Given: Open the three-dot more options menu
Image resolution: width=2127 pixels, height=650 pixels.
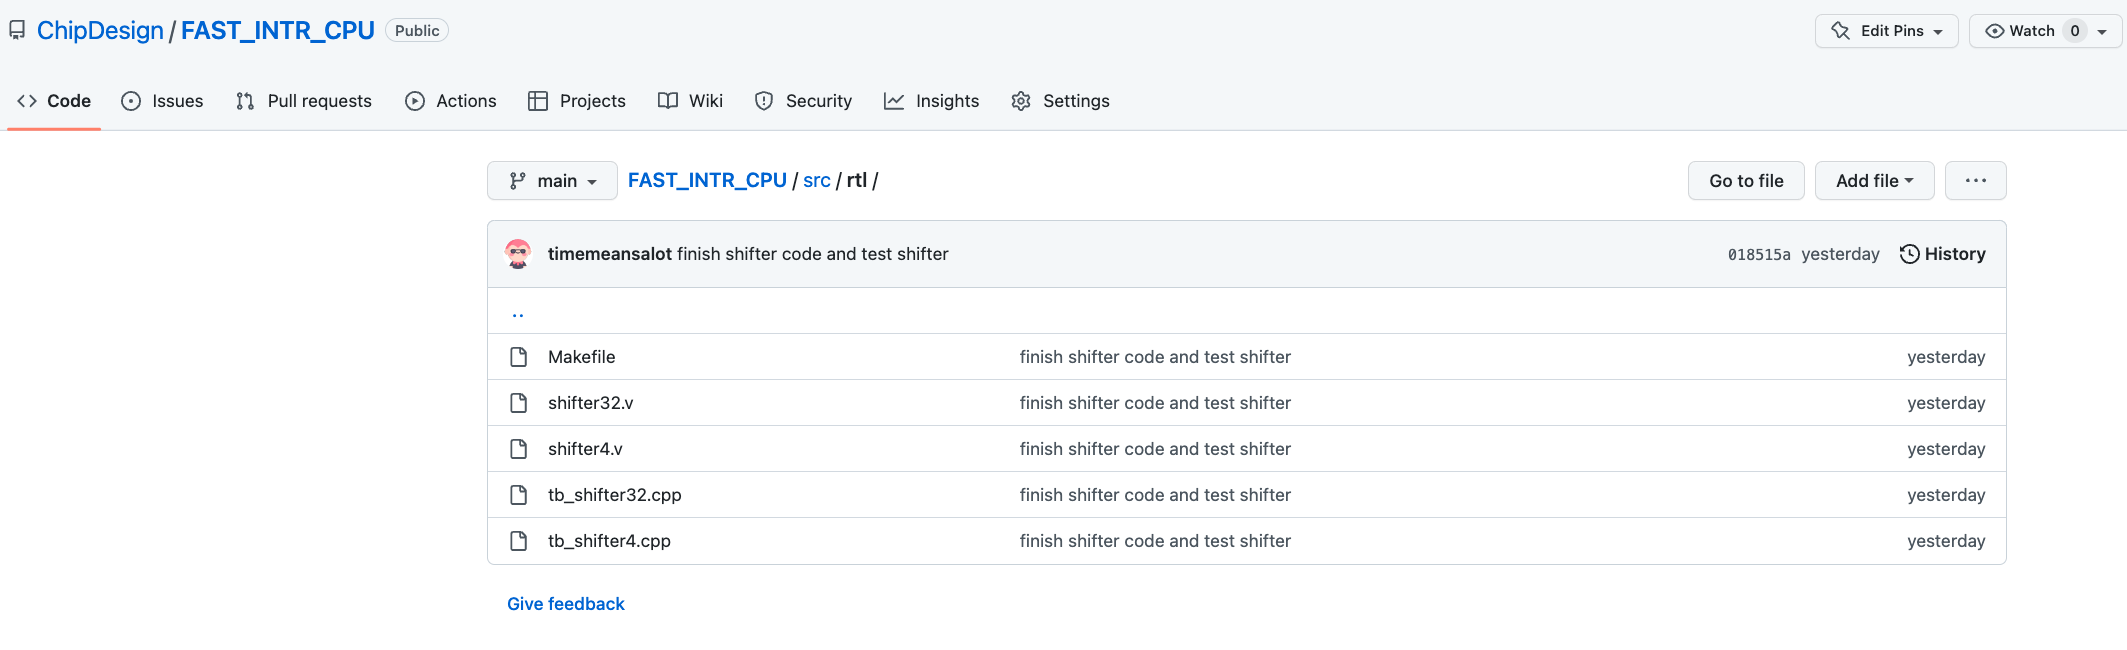Looking at the screenshot, I should tap(1975, 181).
